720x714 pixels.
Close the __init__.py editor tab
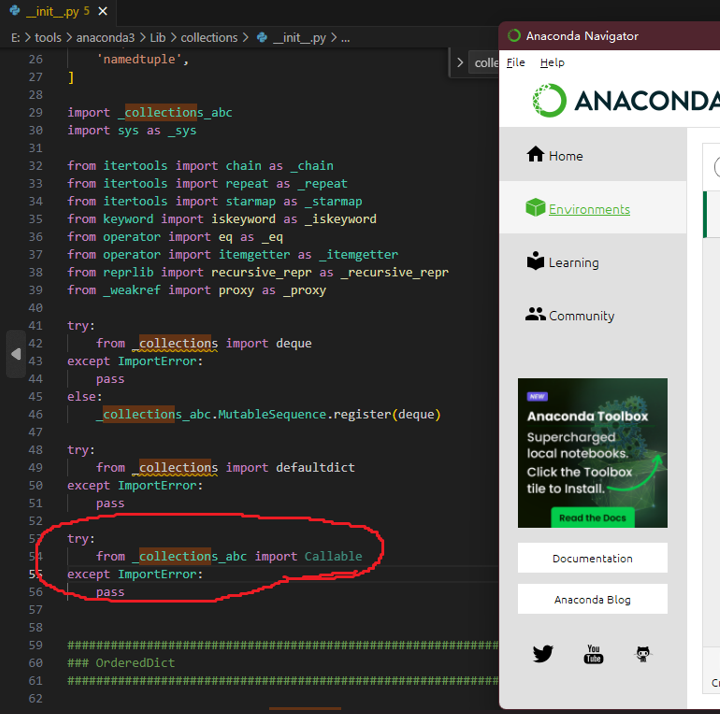[x=103, y=11]
